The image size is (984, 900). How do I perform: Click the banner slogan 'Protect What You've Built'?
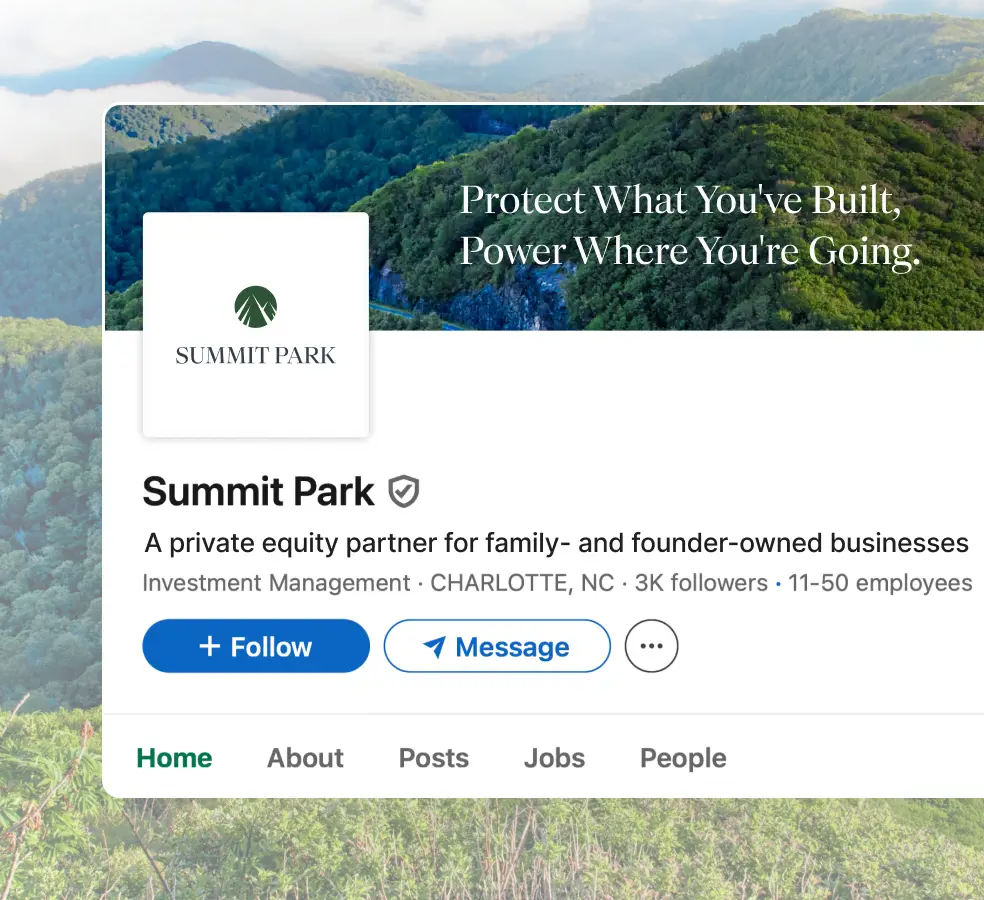click(681, 200)
